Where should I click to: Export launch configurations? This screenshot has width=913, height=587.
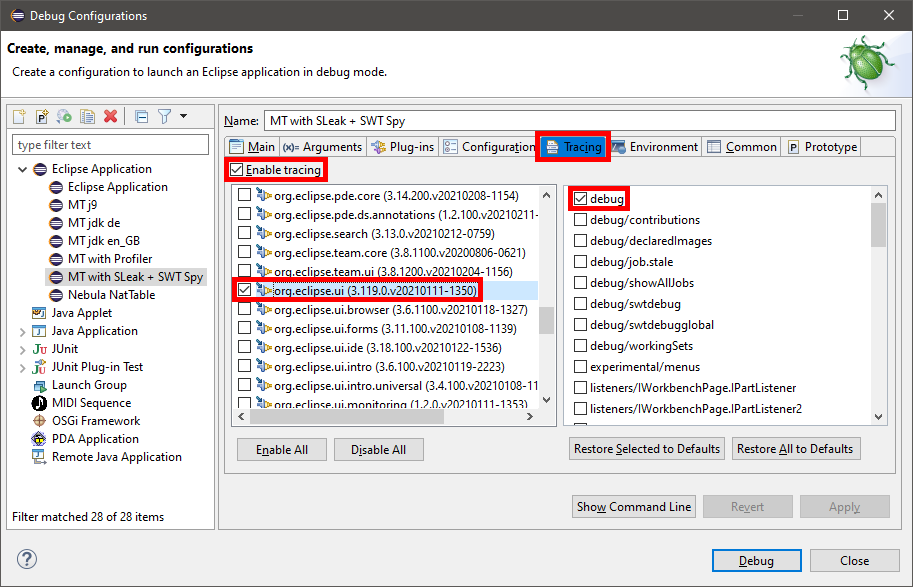click(x=62, y=116)
